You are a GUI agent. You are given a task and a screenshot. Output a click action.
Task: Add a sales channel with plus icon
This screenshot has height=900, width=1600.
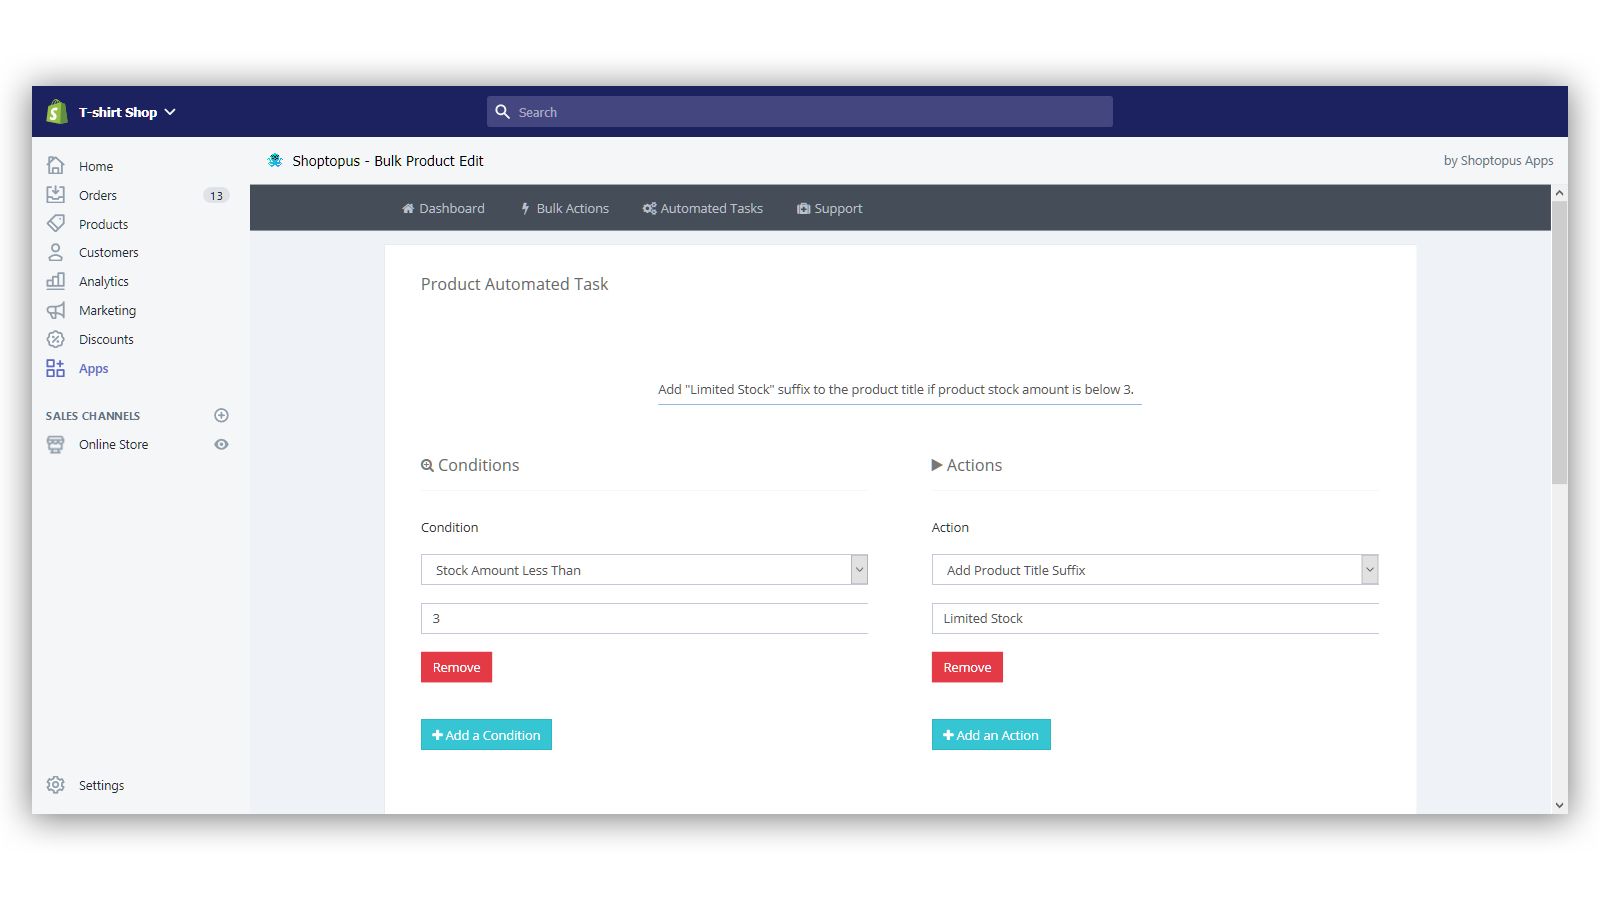tap(221, 415)
